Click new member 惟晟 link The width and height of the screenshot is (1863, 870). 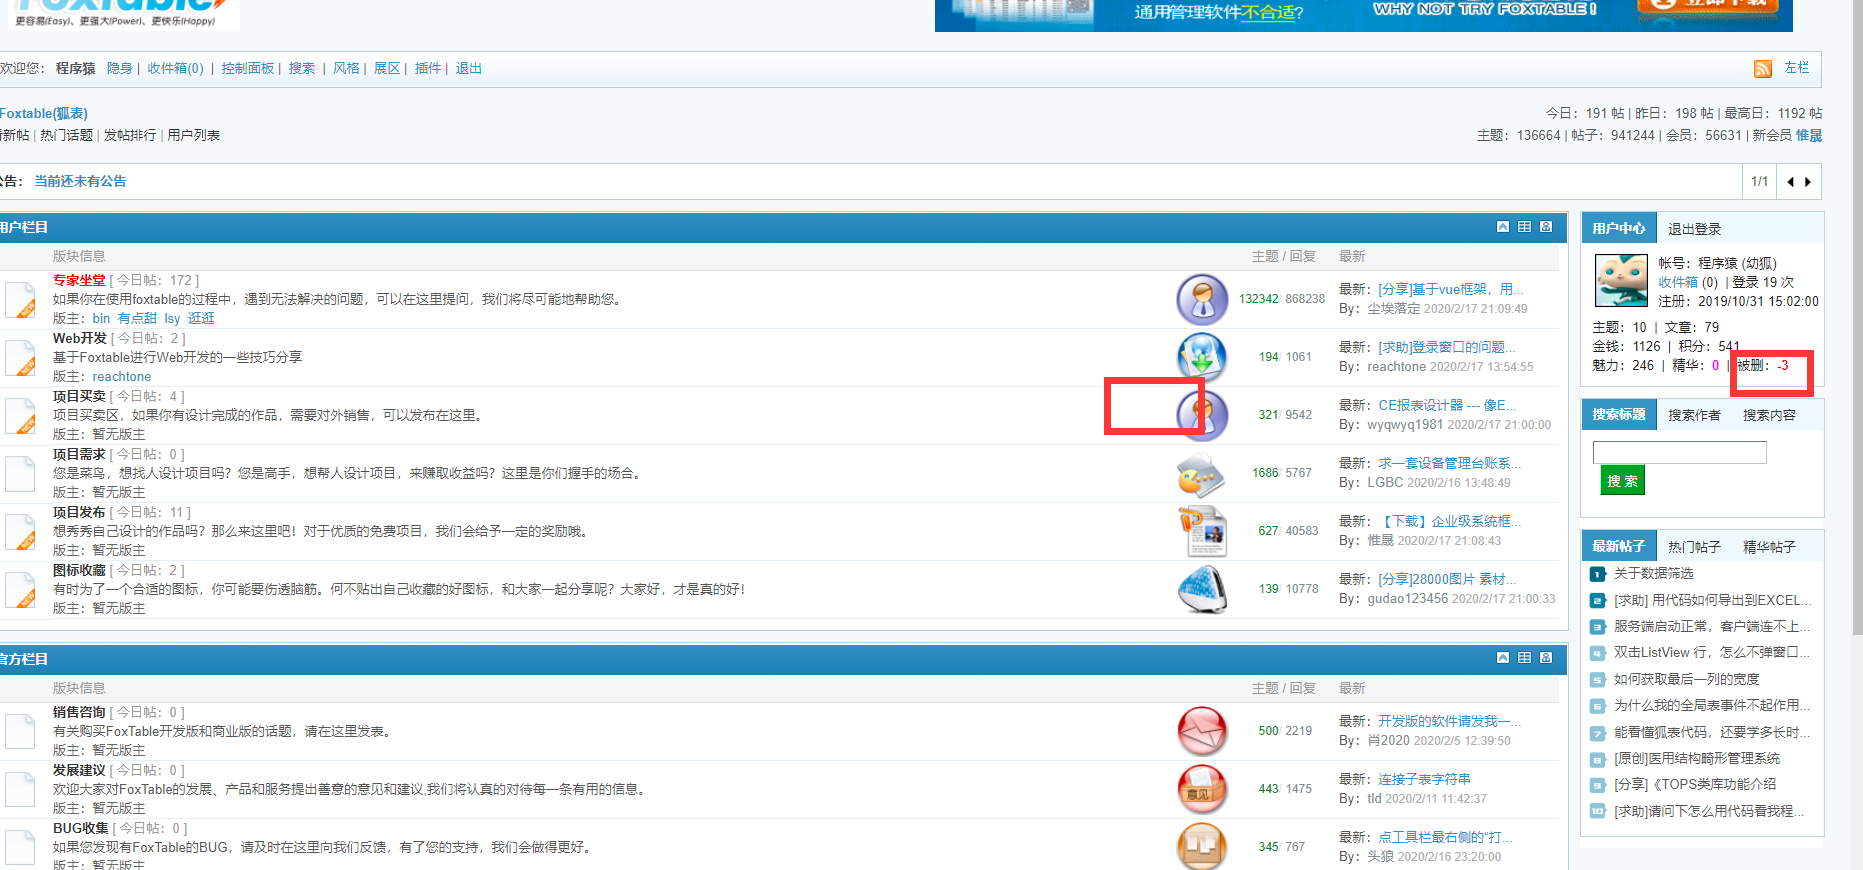click(1809, 135)
